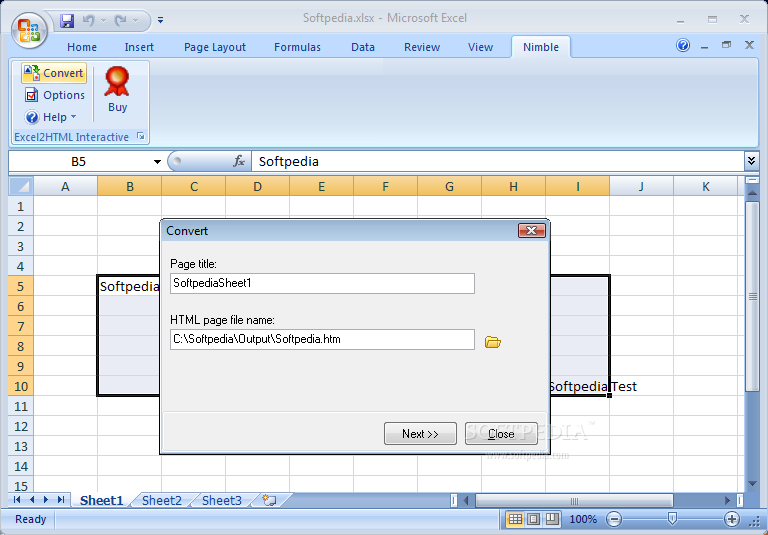Click the Name Box showing B5
Screen dimensions: 768x535
click(79, 162)
